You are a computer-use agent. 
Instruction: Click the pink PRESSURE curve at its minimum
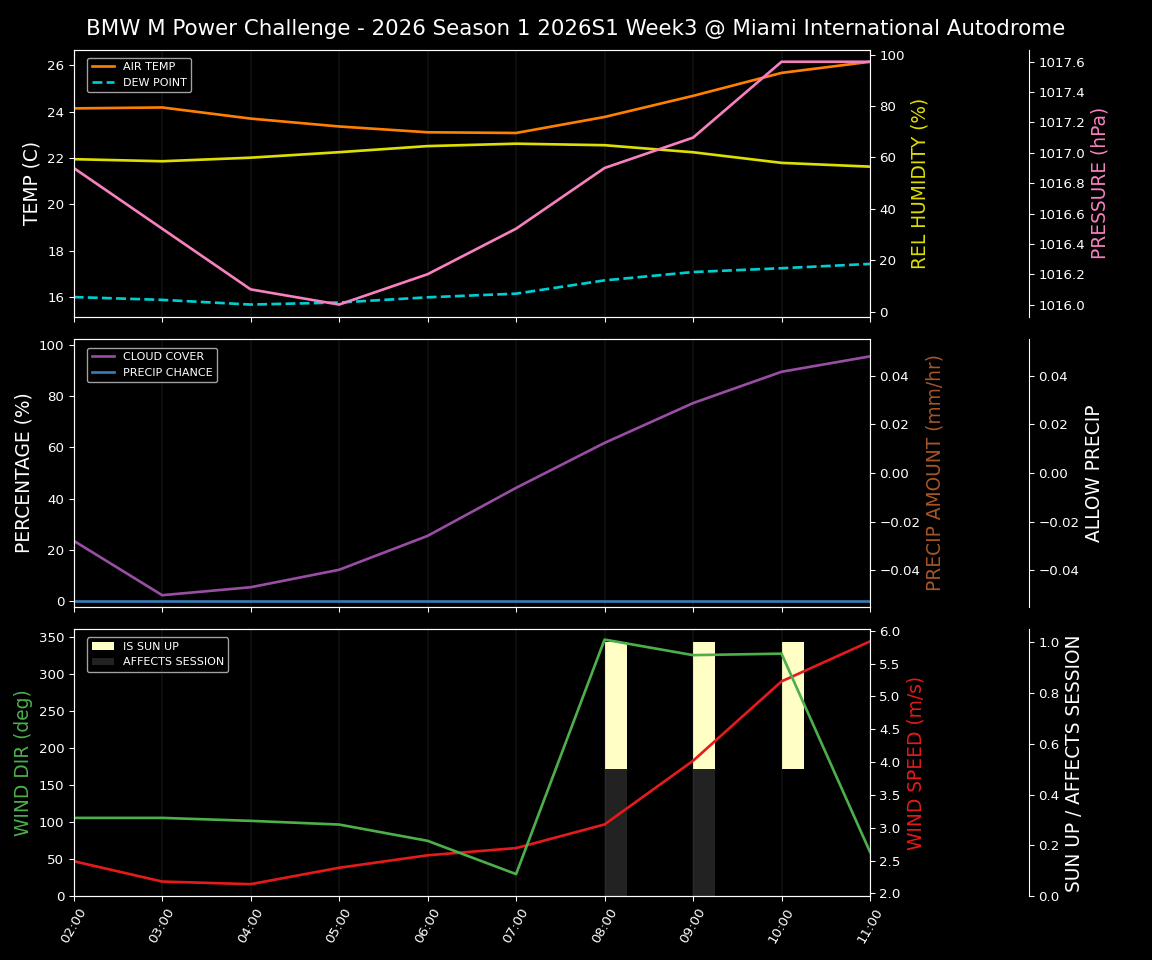340,303
